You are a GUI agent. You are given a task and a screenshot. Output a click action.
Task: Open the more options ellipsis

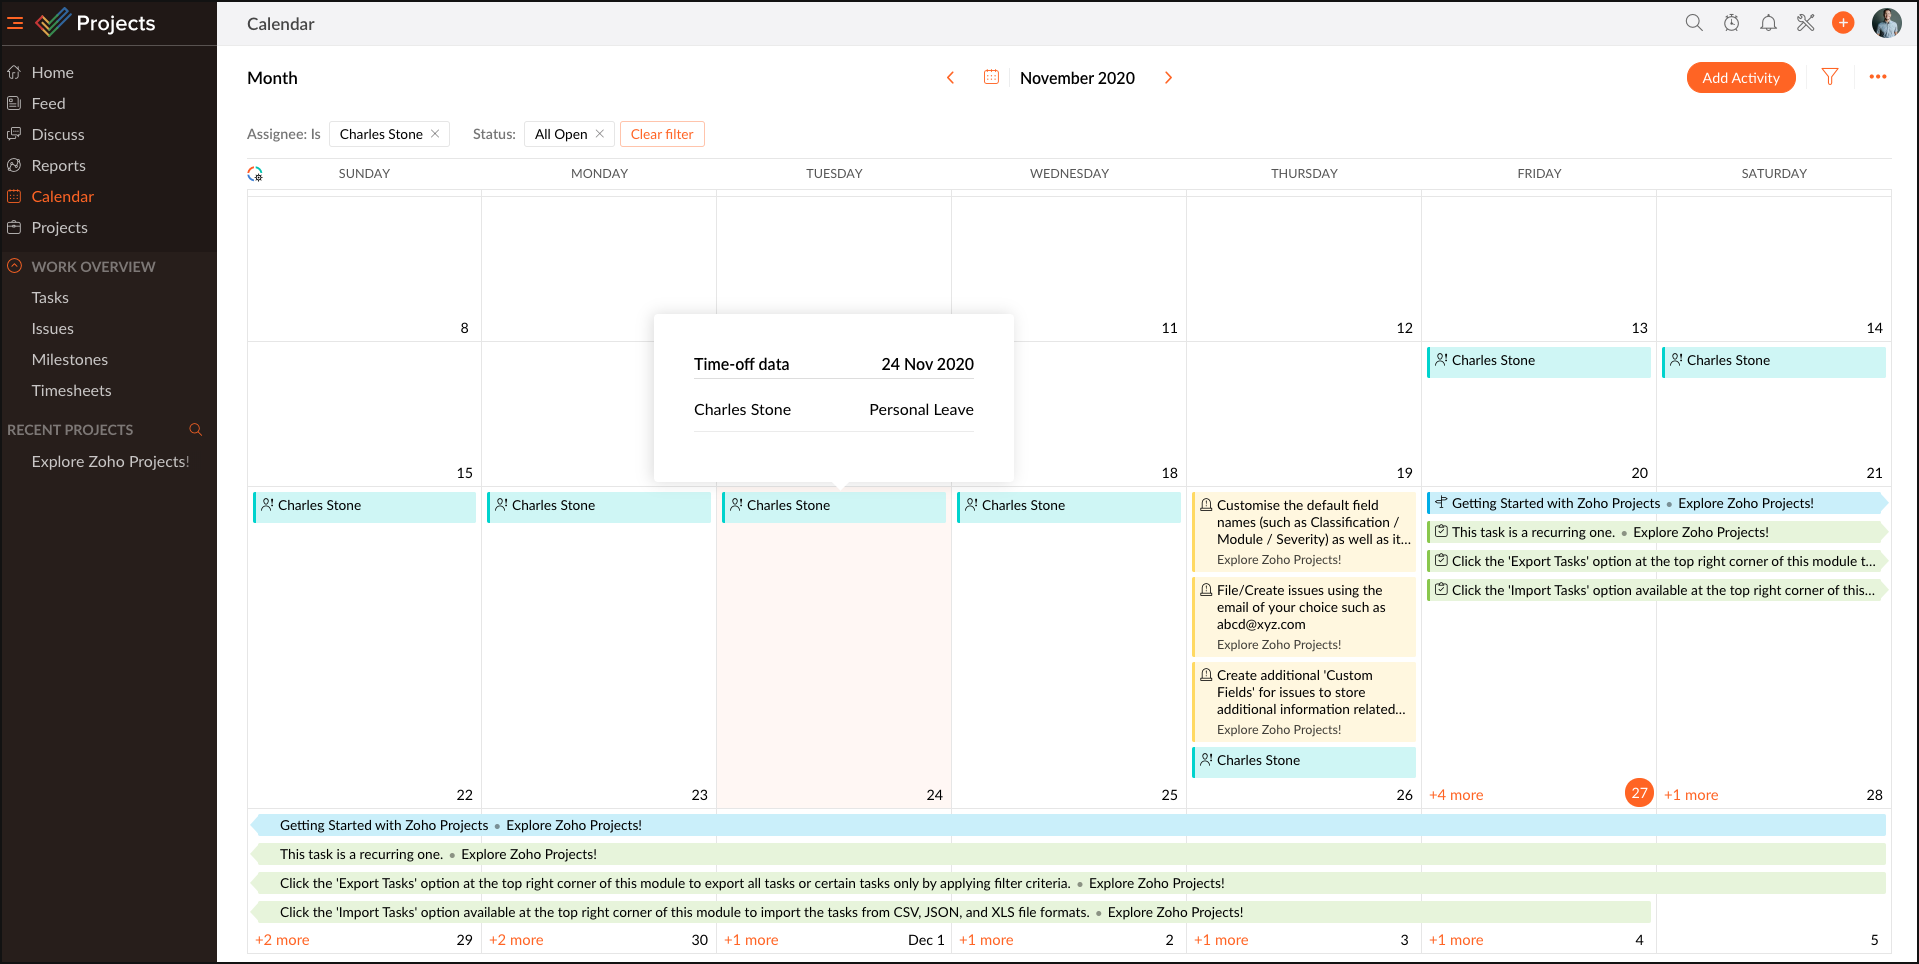1878,77
